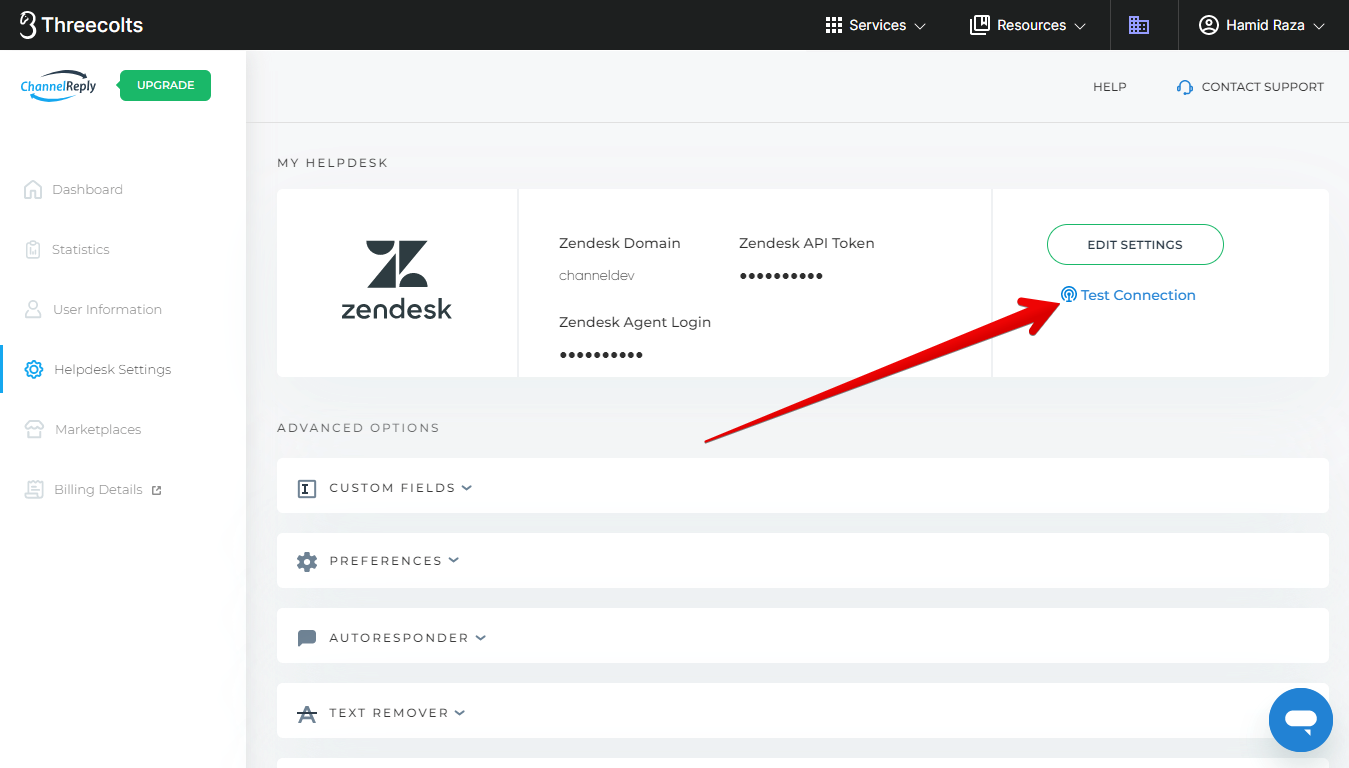1349x768 pixels.
Task: Open the blue chat widget bubble
Action: (1301, 720)
